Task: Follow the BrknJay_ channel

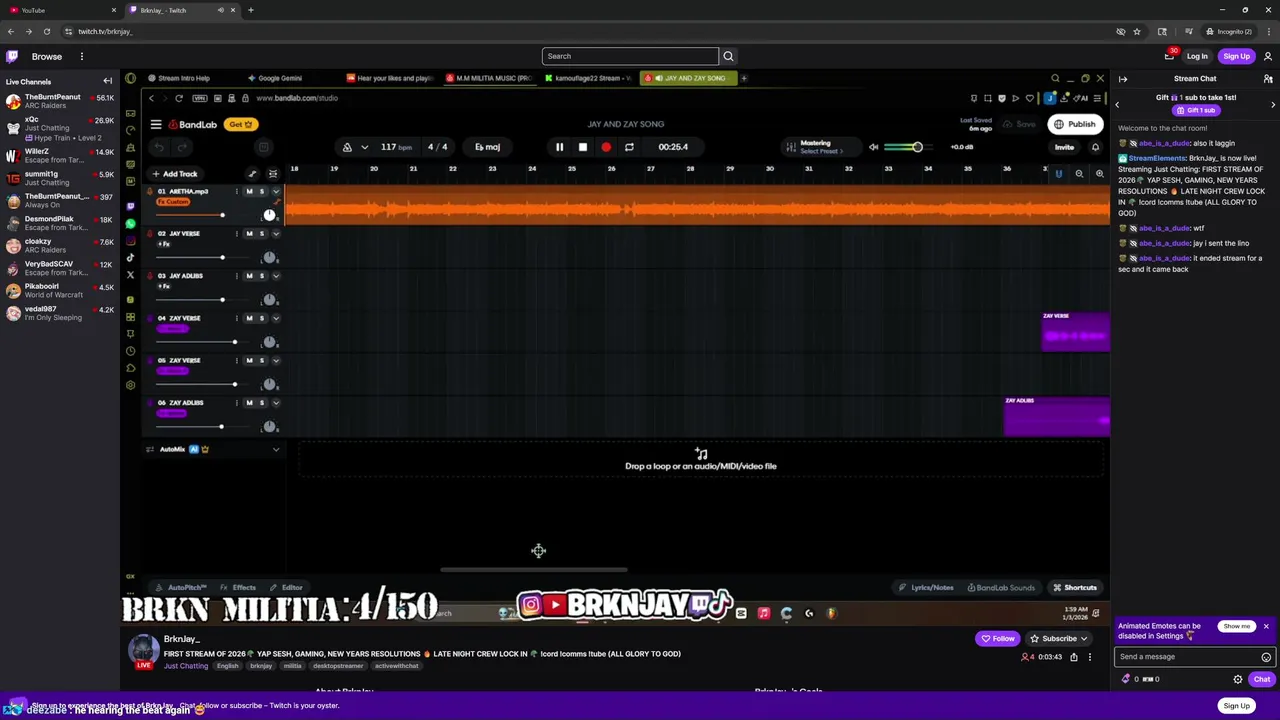Action: 997,638
